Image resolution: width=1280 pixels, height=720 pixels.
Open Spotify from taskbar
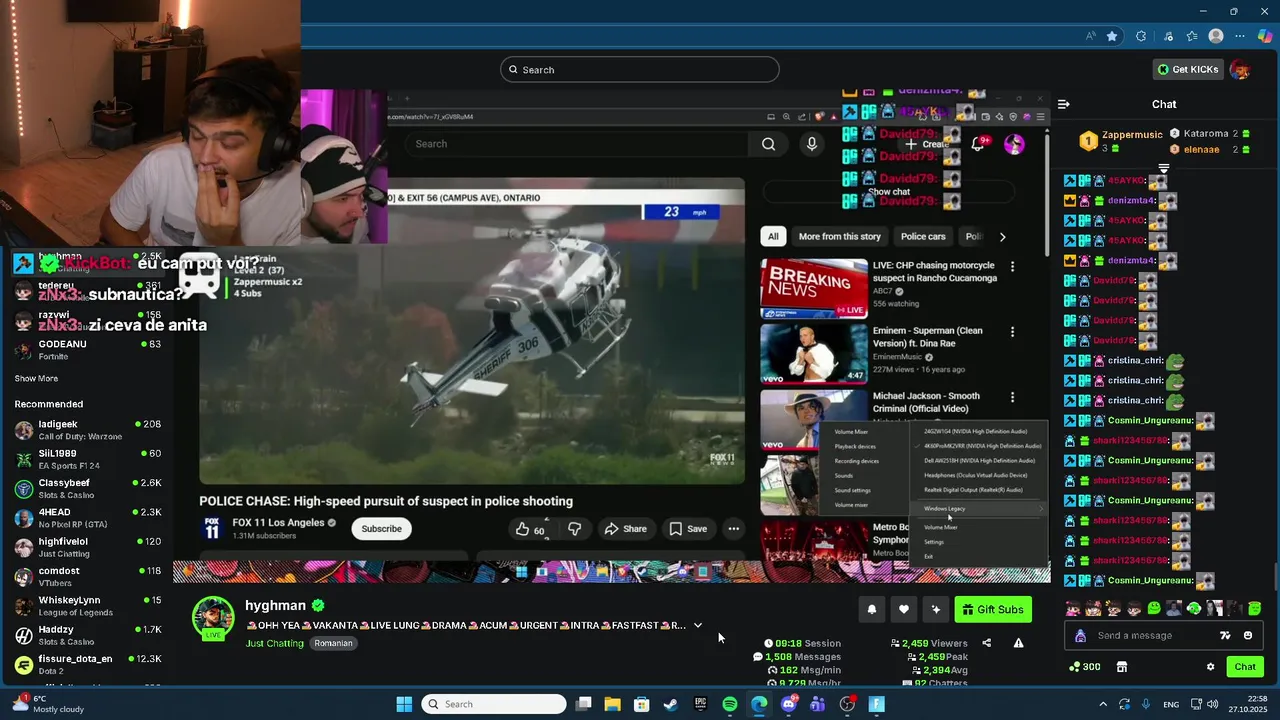(730, 704)
